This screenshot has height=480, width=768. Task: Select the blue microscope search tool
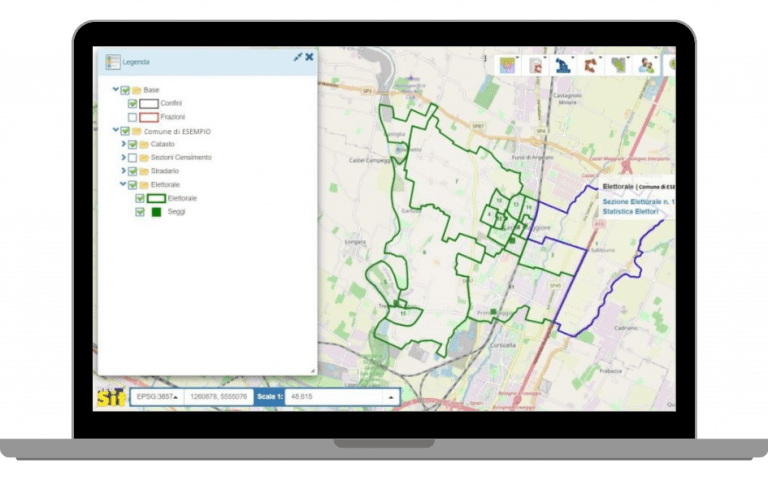(x=563, y=64)
